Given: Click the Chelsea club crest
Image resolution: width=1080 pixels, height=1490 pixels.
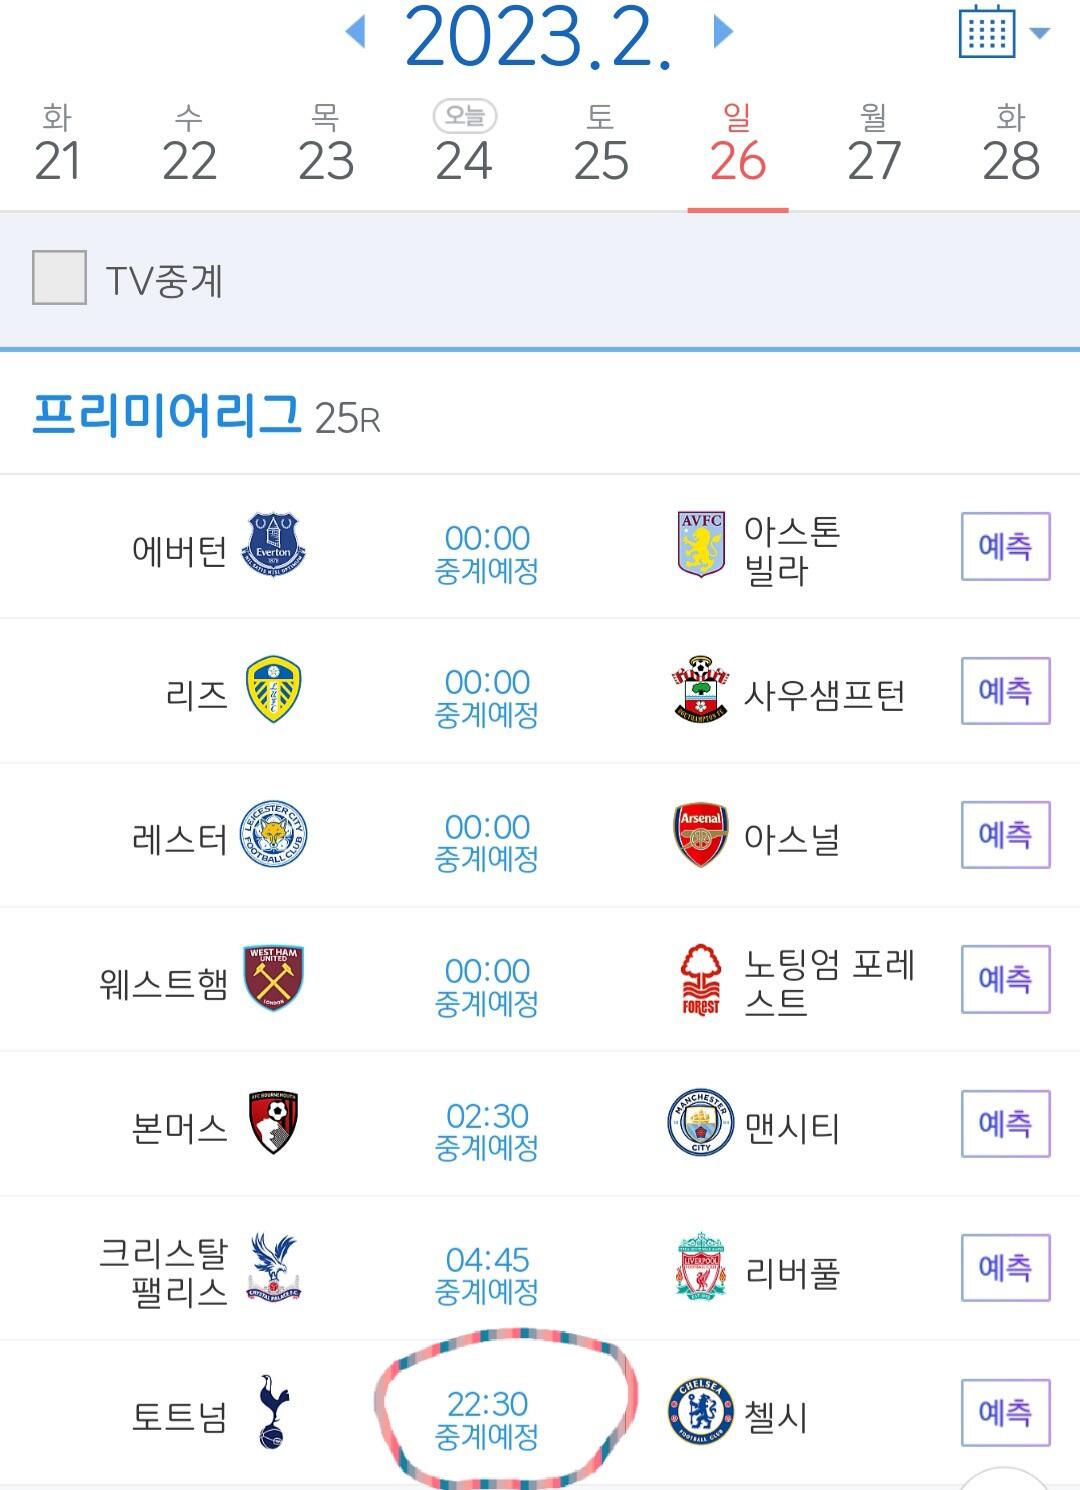Looking at the screenshot, I should click(x=701, y=1411).
